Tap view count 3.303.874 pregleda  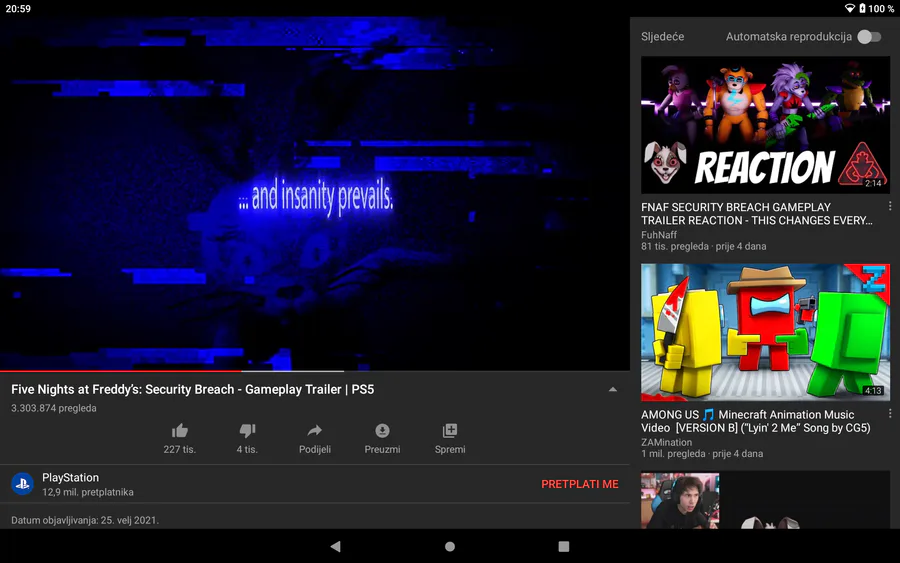coord(54,408)
